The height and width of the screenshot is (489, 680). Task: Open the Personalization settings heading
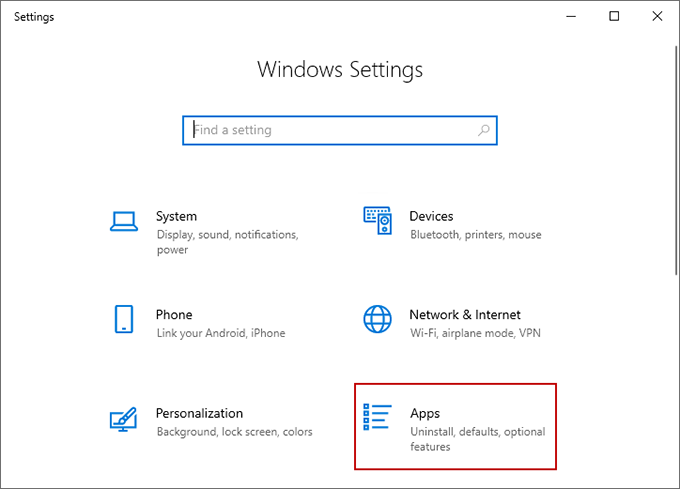199,413
